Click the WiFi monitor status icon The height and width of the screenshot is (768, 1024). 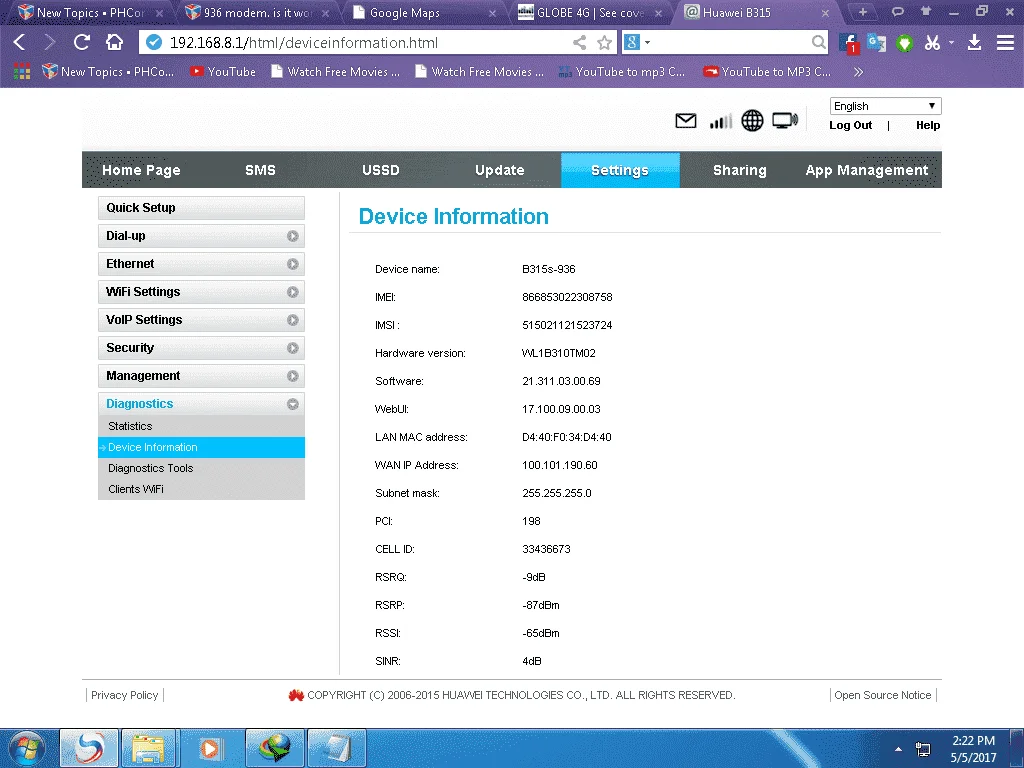click(785, 120)
